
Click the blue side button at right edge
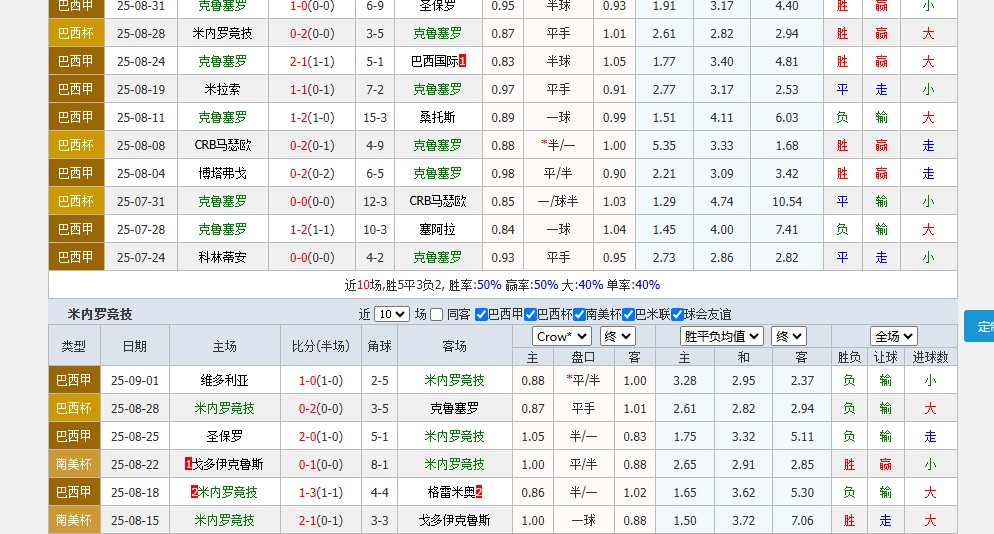980,326
